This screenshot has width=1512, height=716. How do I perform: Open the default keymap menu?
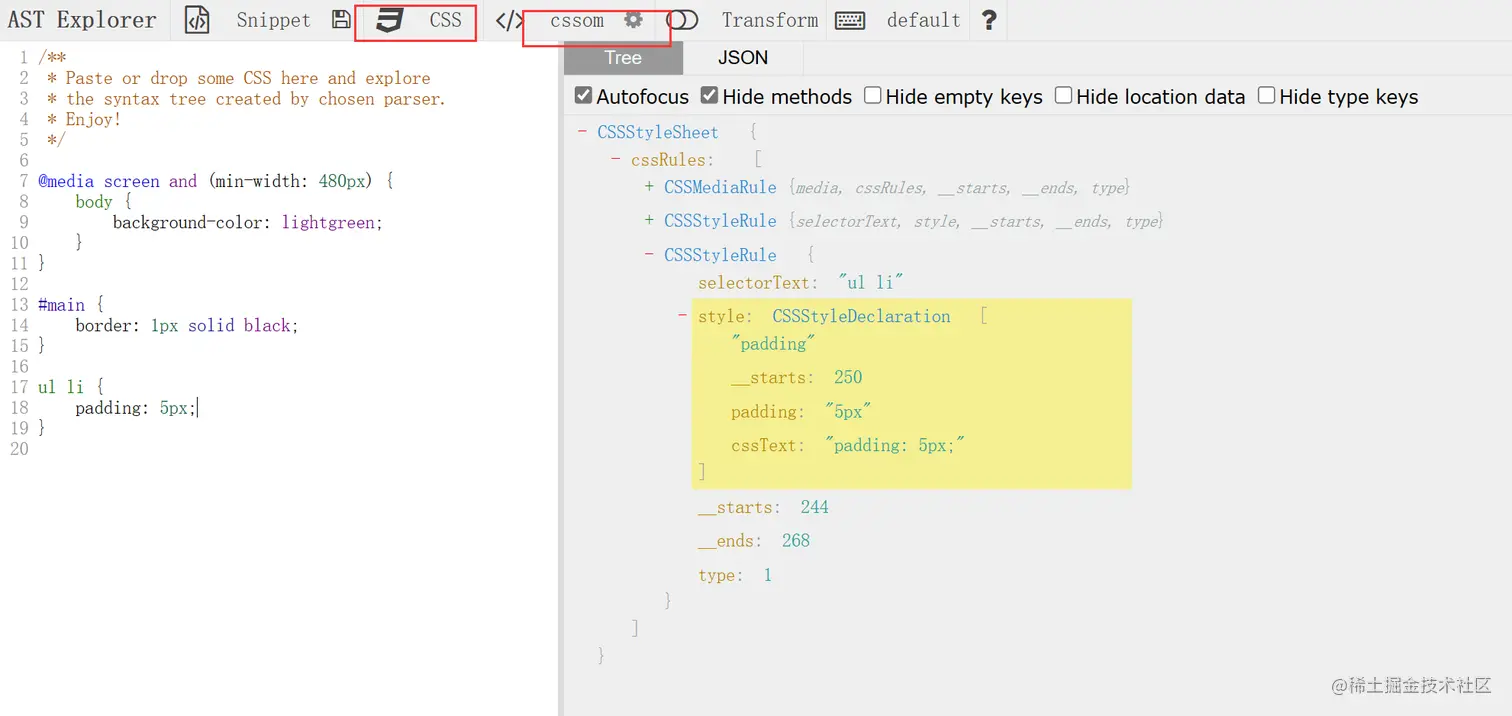point(923,20)
